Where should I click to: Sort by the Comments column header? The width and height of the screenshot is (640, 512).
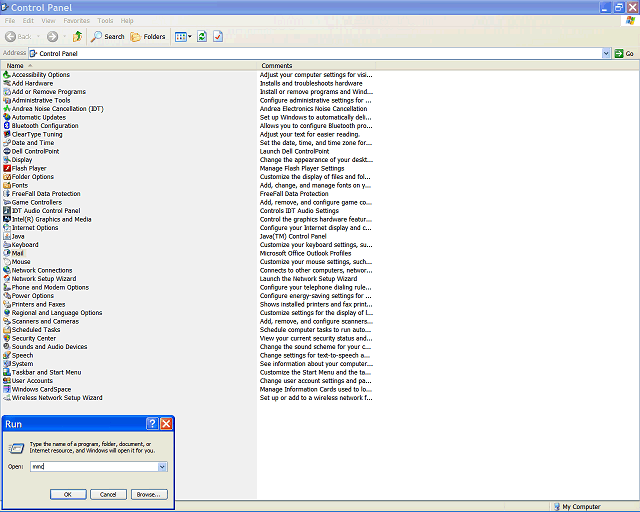(316, 66)
